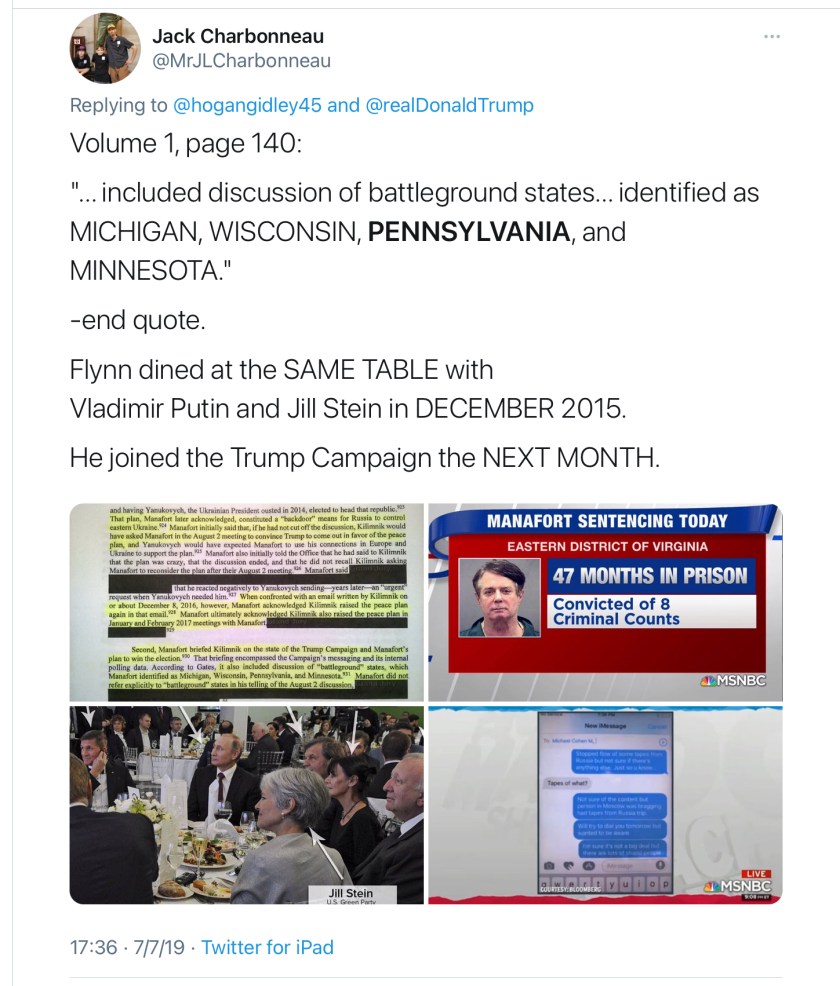Click the Jill Stein caption label

coord(351,895)
